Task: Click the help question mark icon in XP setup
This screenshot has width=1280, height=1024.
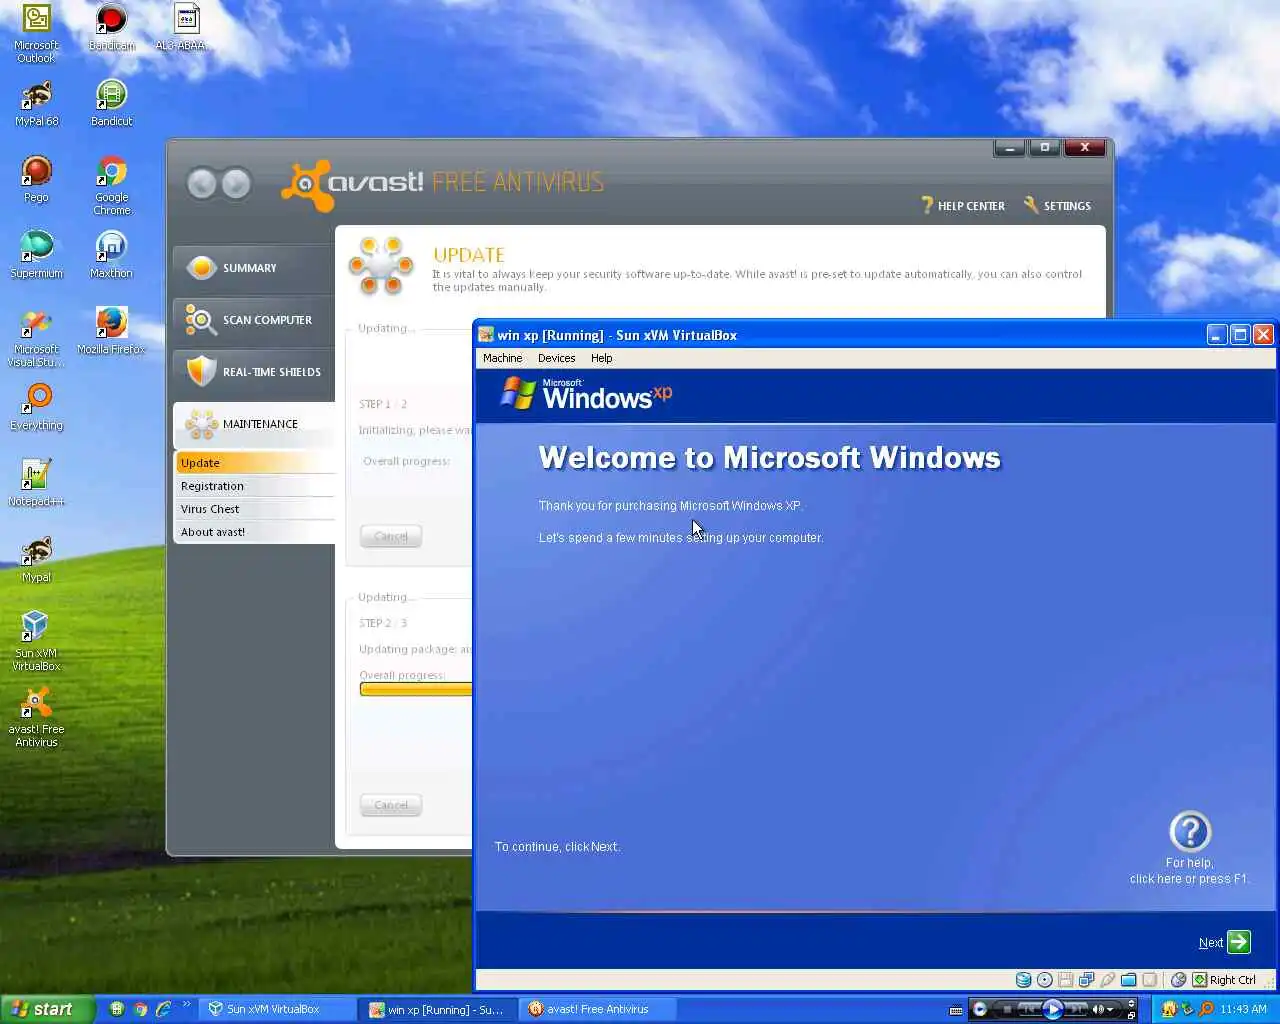Action: [x=1190, y=831]
